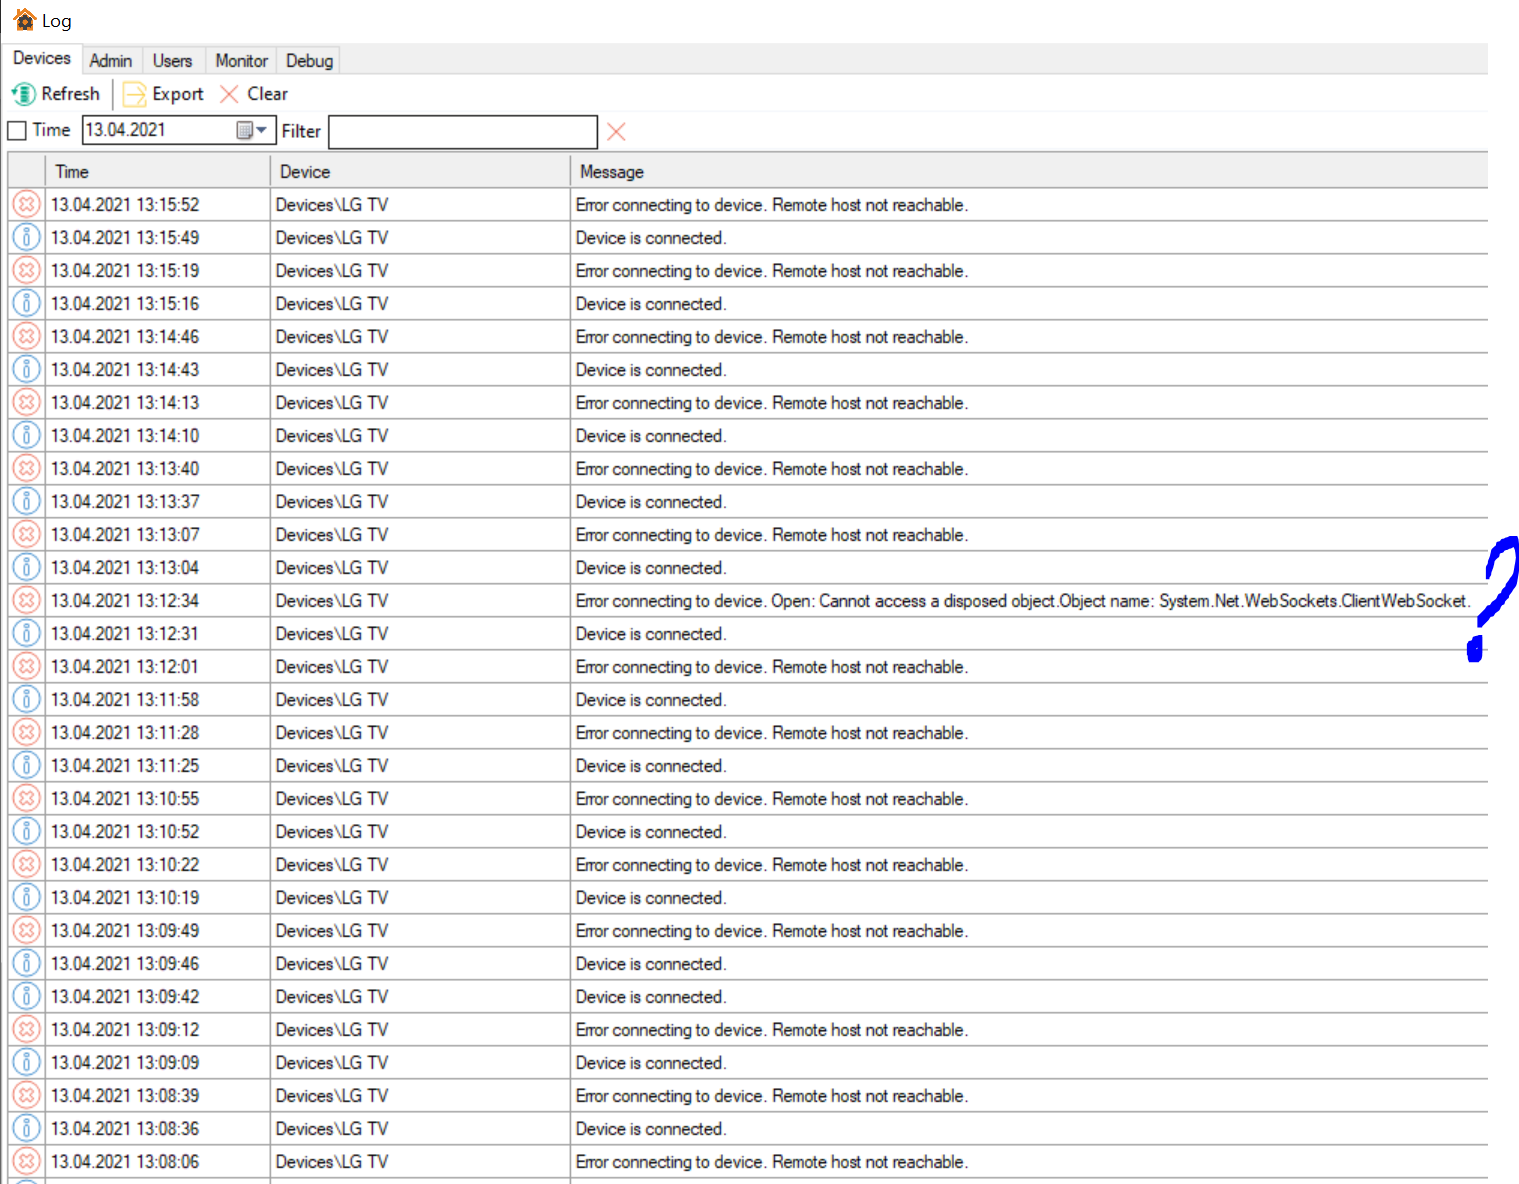Click the Device column header
Viewport: 1519px width, 1184px height.
click(x=305, y=172)
